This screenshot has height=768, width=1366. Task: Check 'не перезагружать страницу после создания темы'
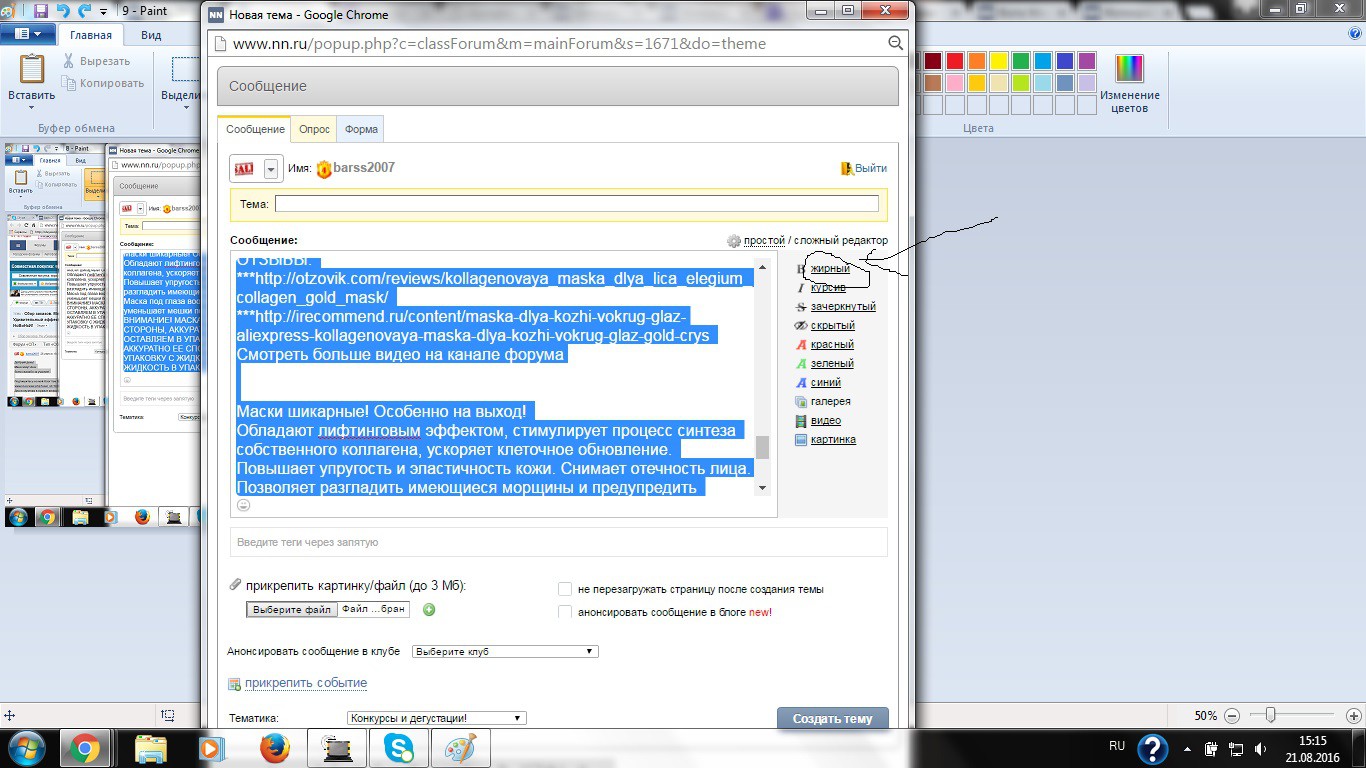(565, 590)
